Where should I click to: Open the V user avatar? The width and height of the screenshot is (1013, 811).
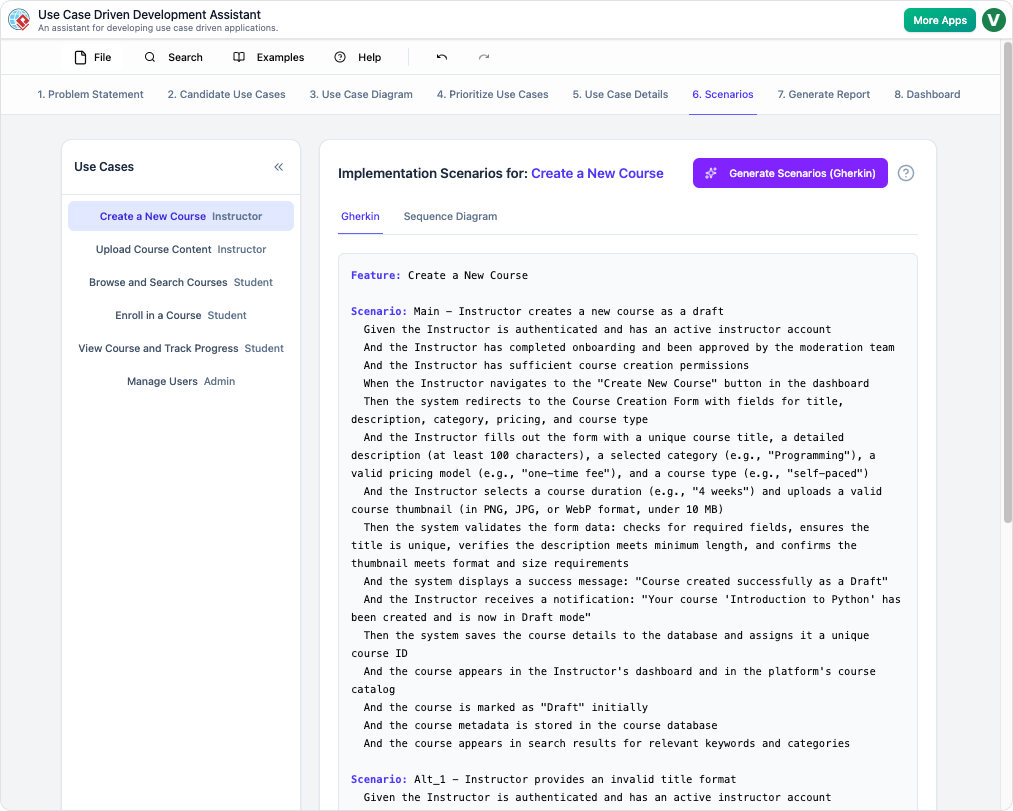[x=993, y=19]
